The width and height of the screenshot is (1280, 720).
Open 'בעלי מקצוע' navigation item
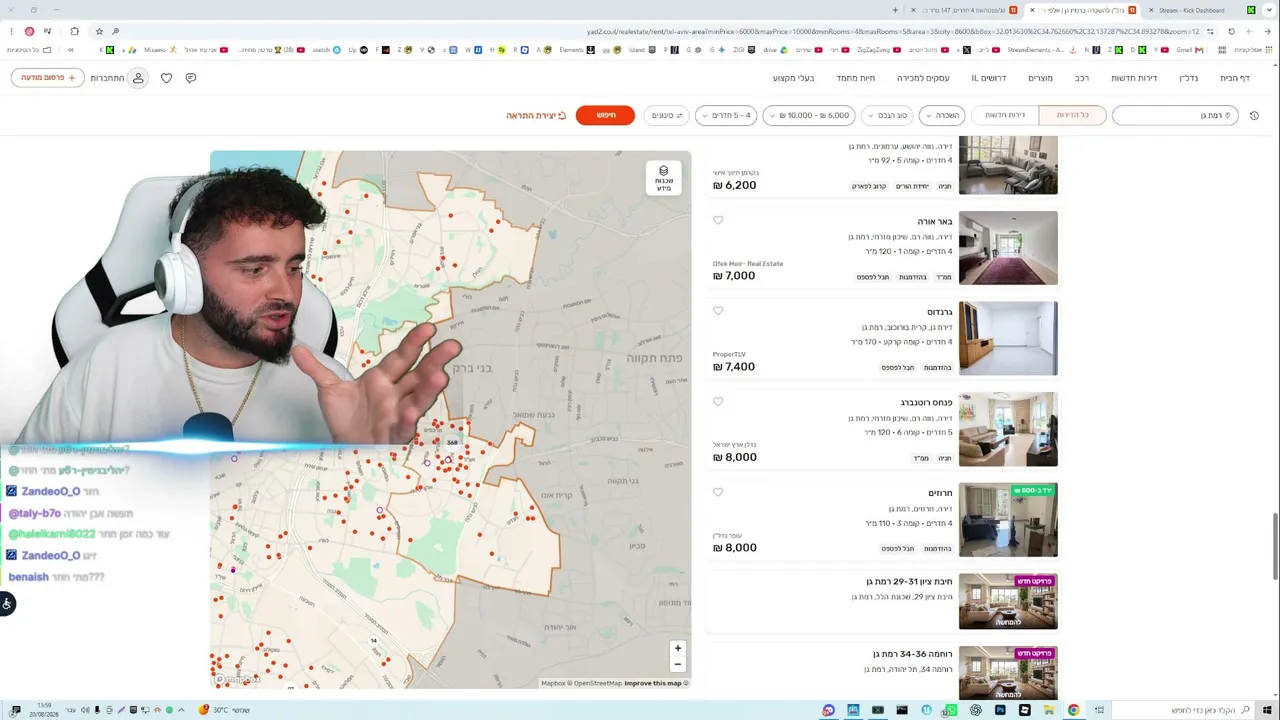793,78
